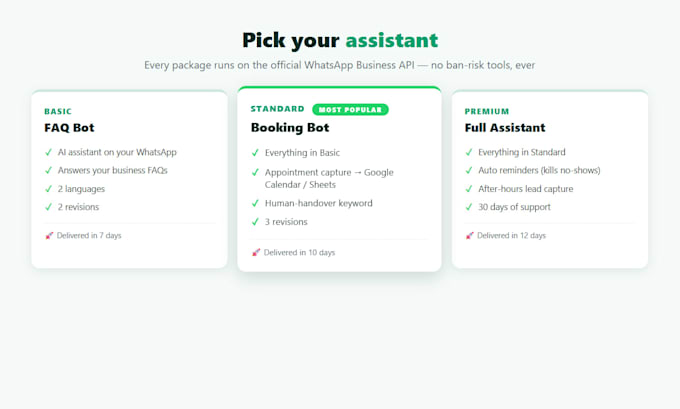Viewport: 680px width, 409px height.
Task: Click checkmark beside Human-handover keyword
Action: point(255,203)
